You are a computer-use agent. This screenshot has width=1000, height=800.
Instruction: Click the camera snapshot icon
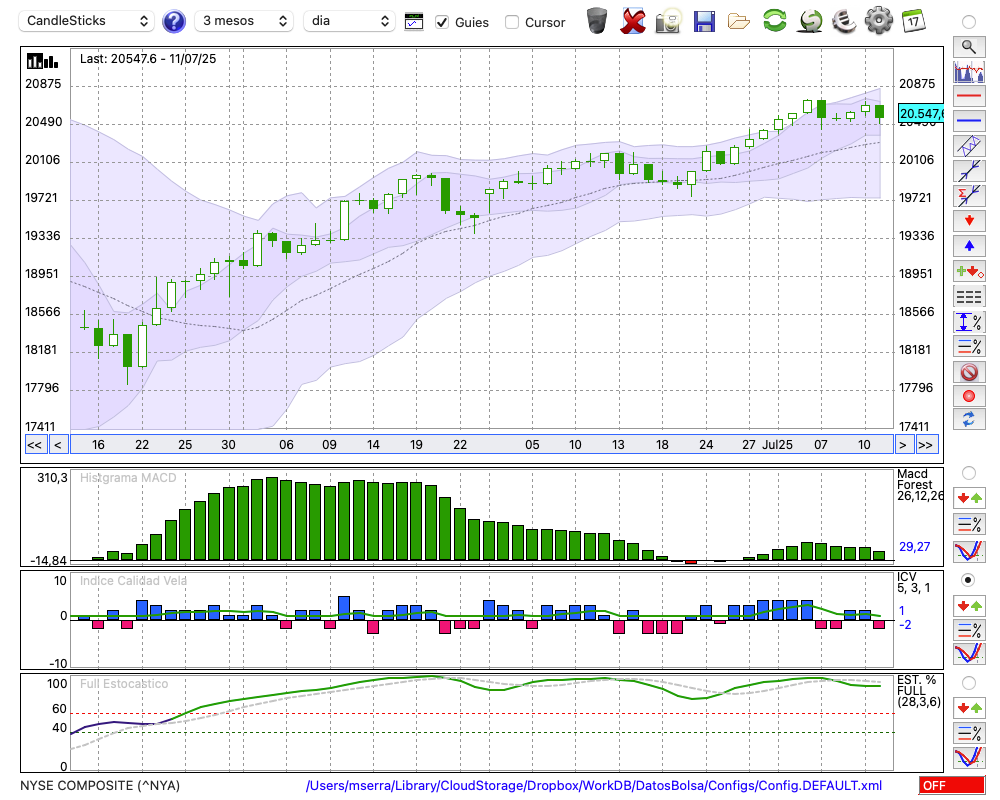pos(668,21)
